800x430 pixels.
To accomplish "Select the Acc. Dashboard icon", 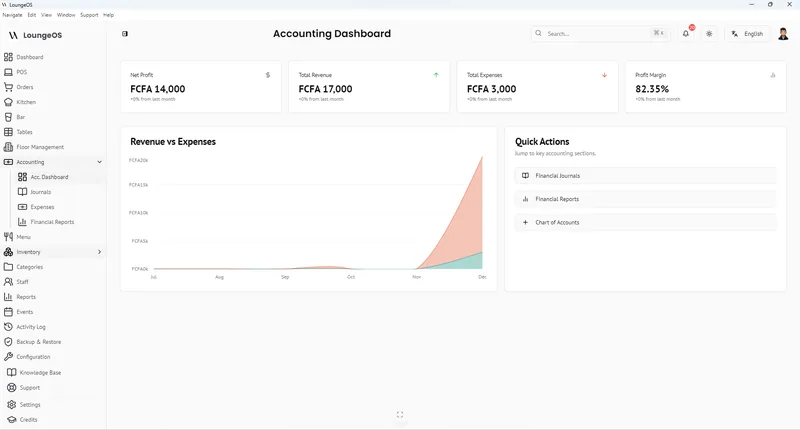I will pos(22,177).
